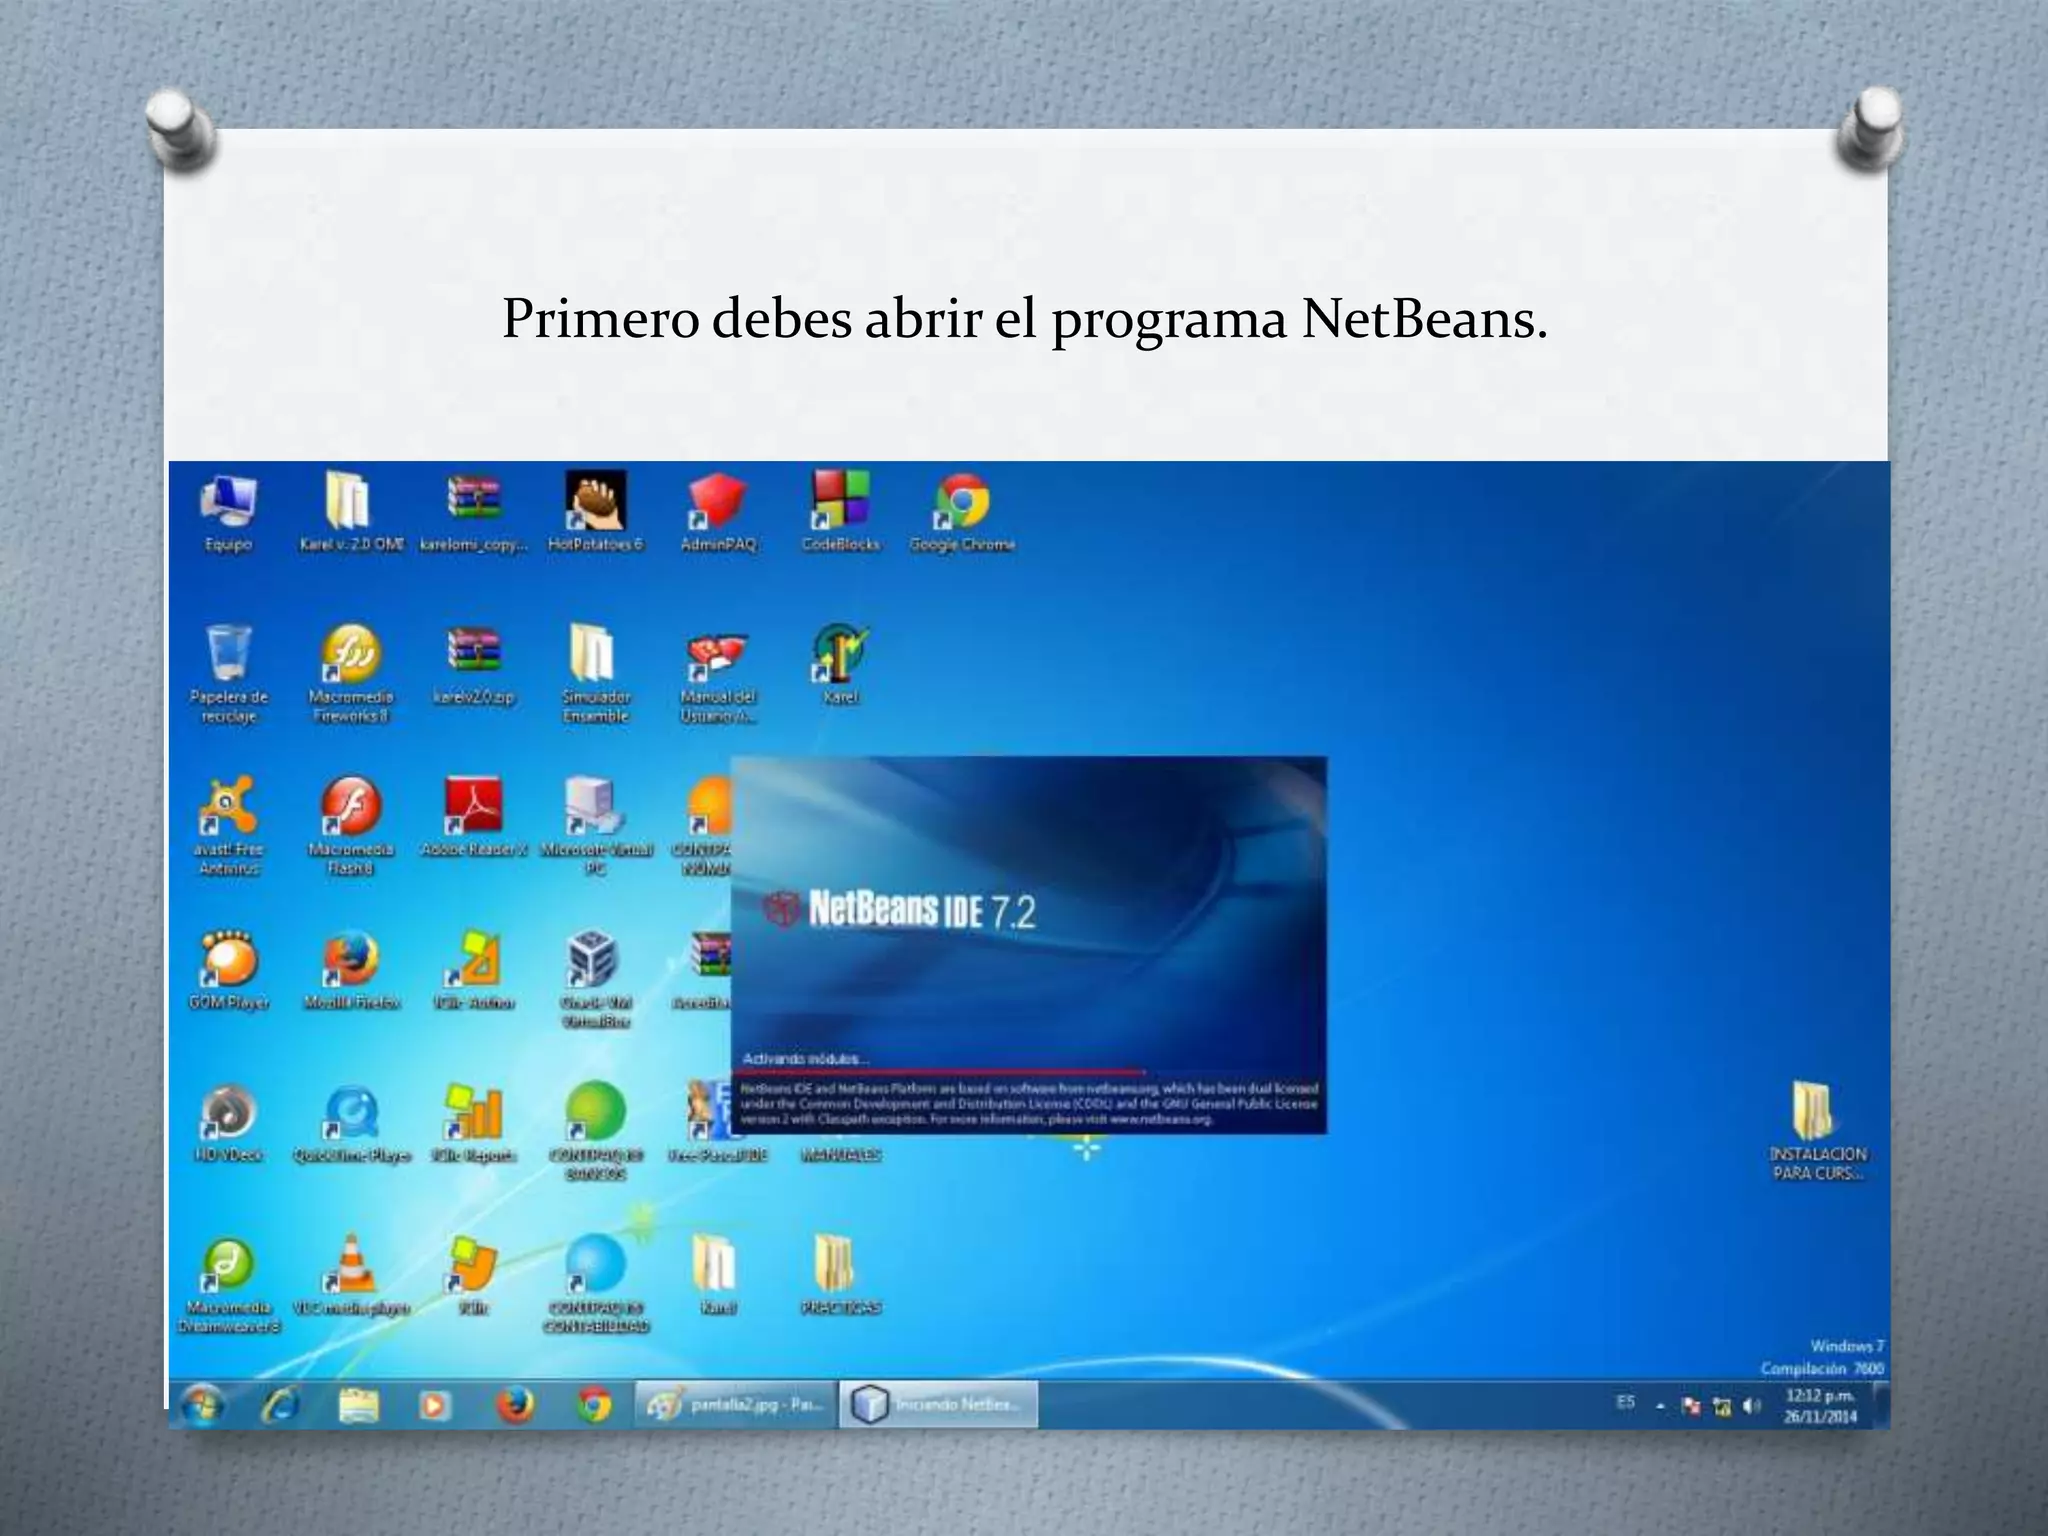Open the Simulador Ensamble folder
Viewport: 2048px width, 1536px height.
(x=595, y=674)
